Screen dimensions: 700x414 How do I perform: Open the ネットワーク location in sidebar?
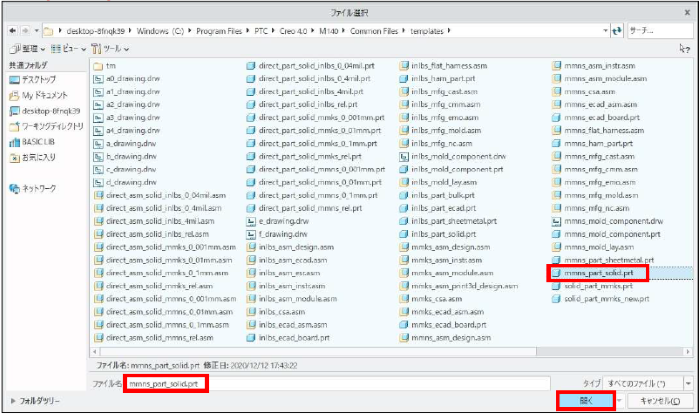coord(40,188)
